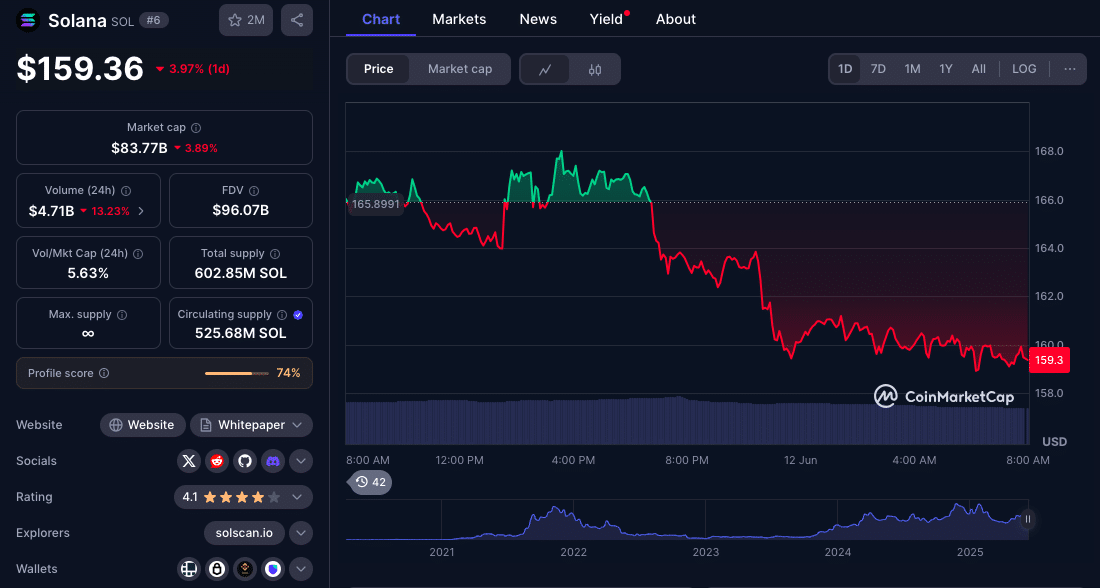Set chart range to All

[x=979, y=69]
